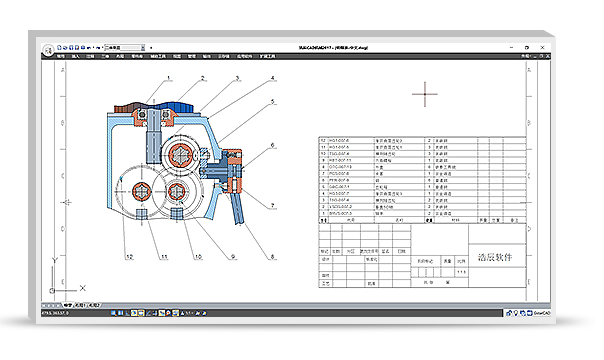Switch to the 视图 (View) ribbon tab
The image size is (604, 360).
(x=176, y=57)
